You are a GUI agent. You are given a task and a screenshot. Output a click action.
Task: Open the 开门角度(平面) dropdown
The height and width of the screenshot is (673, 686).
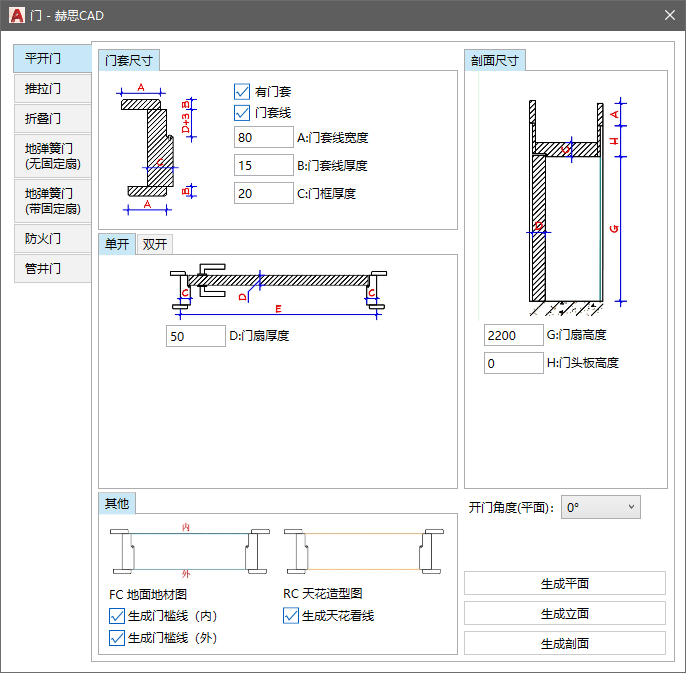click(601, 507)
